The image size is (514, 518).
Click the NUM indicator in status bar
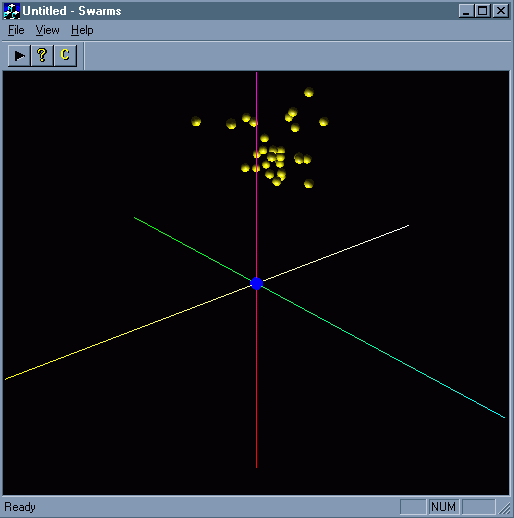coord(443,507)
